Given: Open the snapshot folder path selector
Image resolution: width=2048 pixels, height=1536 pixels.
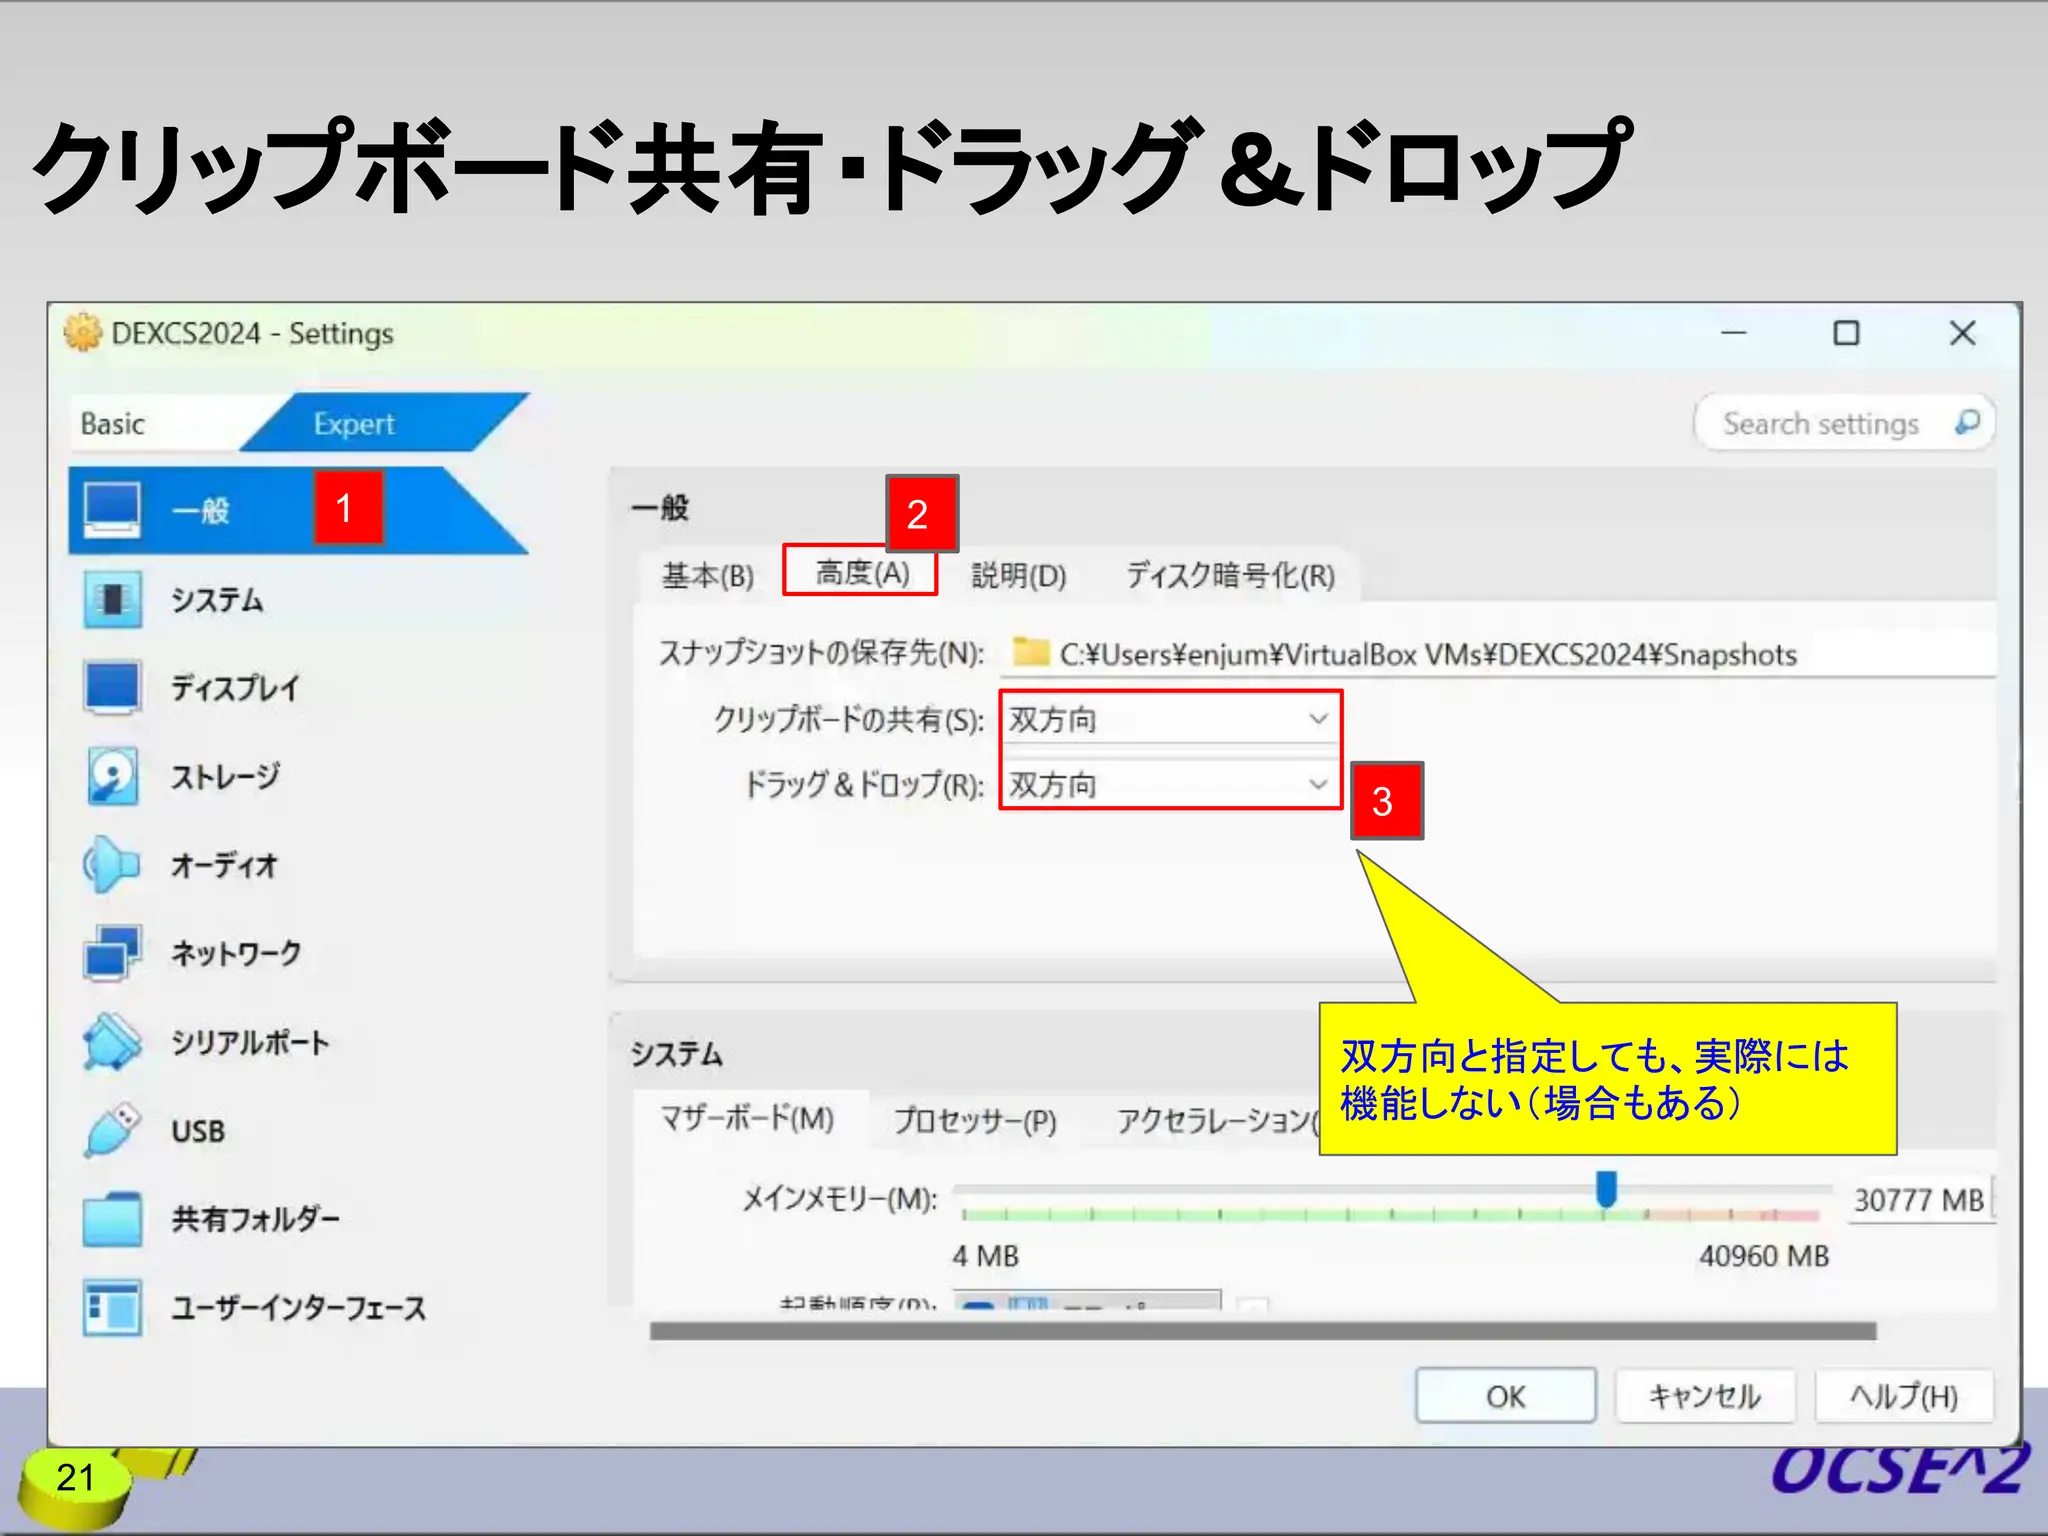Looking at the screenshot, I should coord(1498,654).
